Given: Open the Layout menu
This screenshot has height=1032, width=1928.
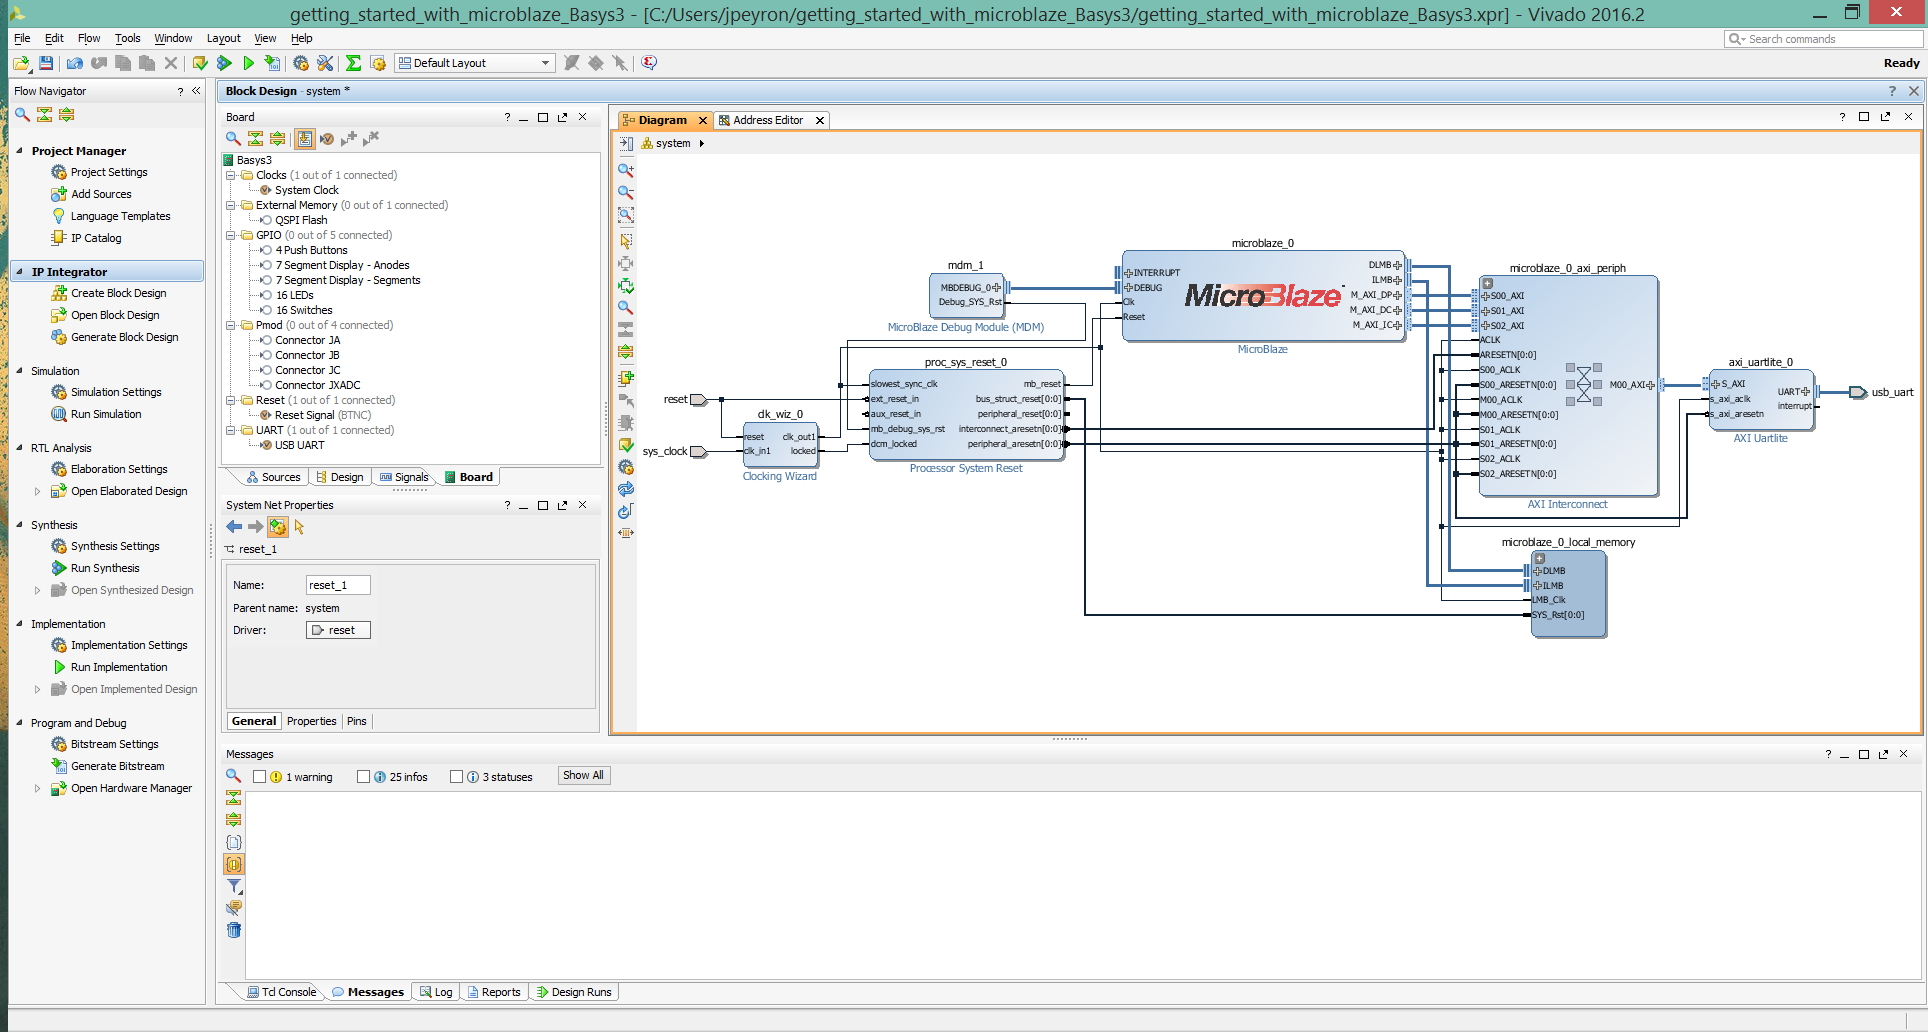Looking at the screenshot, I should tap(223, 38).
